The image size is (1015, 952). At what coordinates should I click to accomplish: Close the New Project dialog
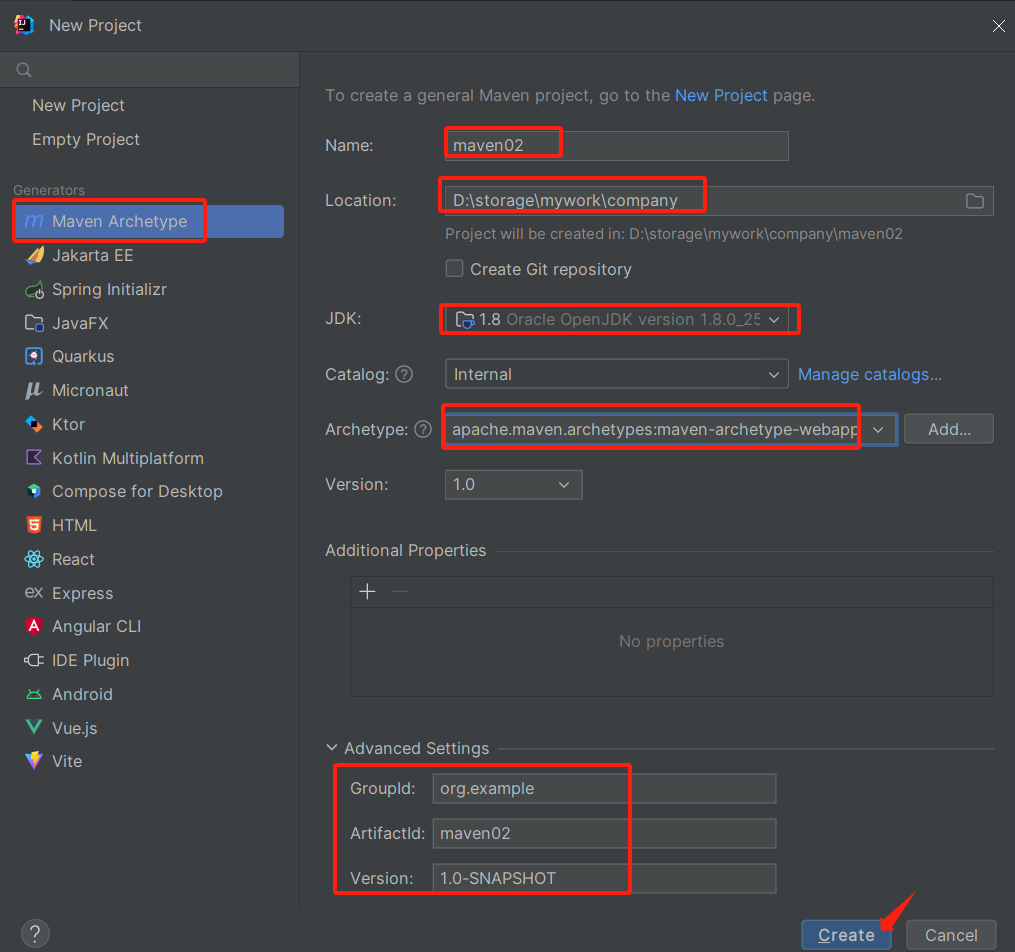coord(998,26)
